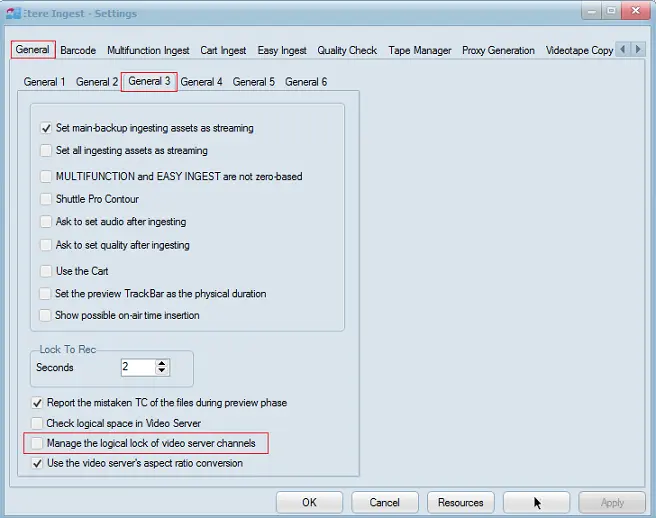
Task: Click the Etere Ingest app icon in title bar
Action: pos(12,14)
